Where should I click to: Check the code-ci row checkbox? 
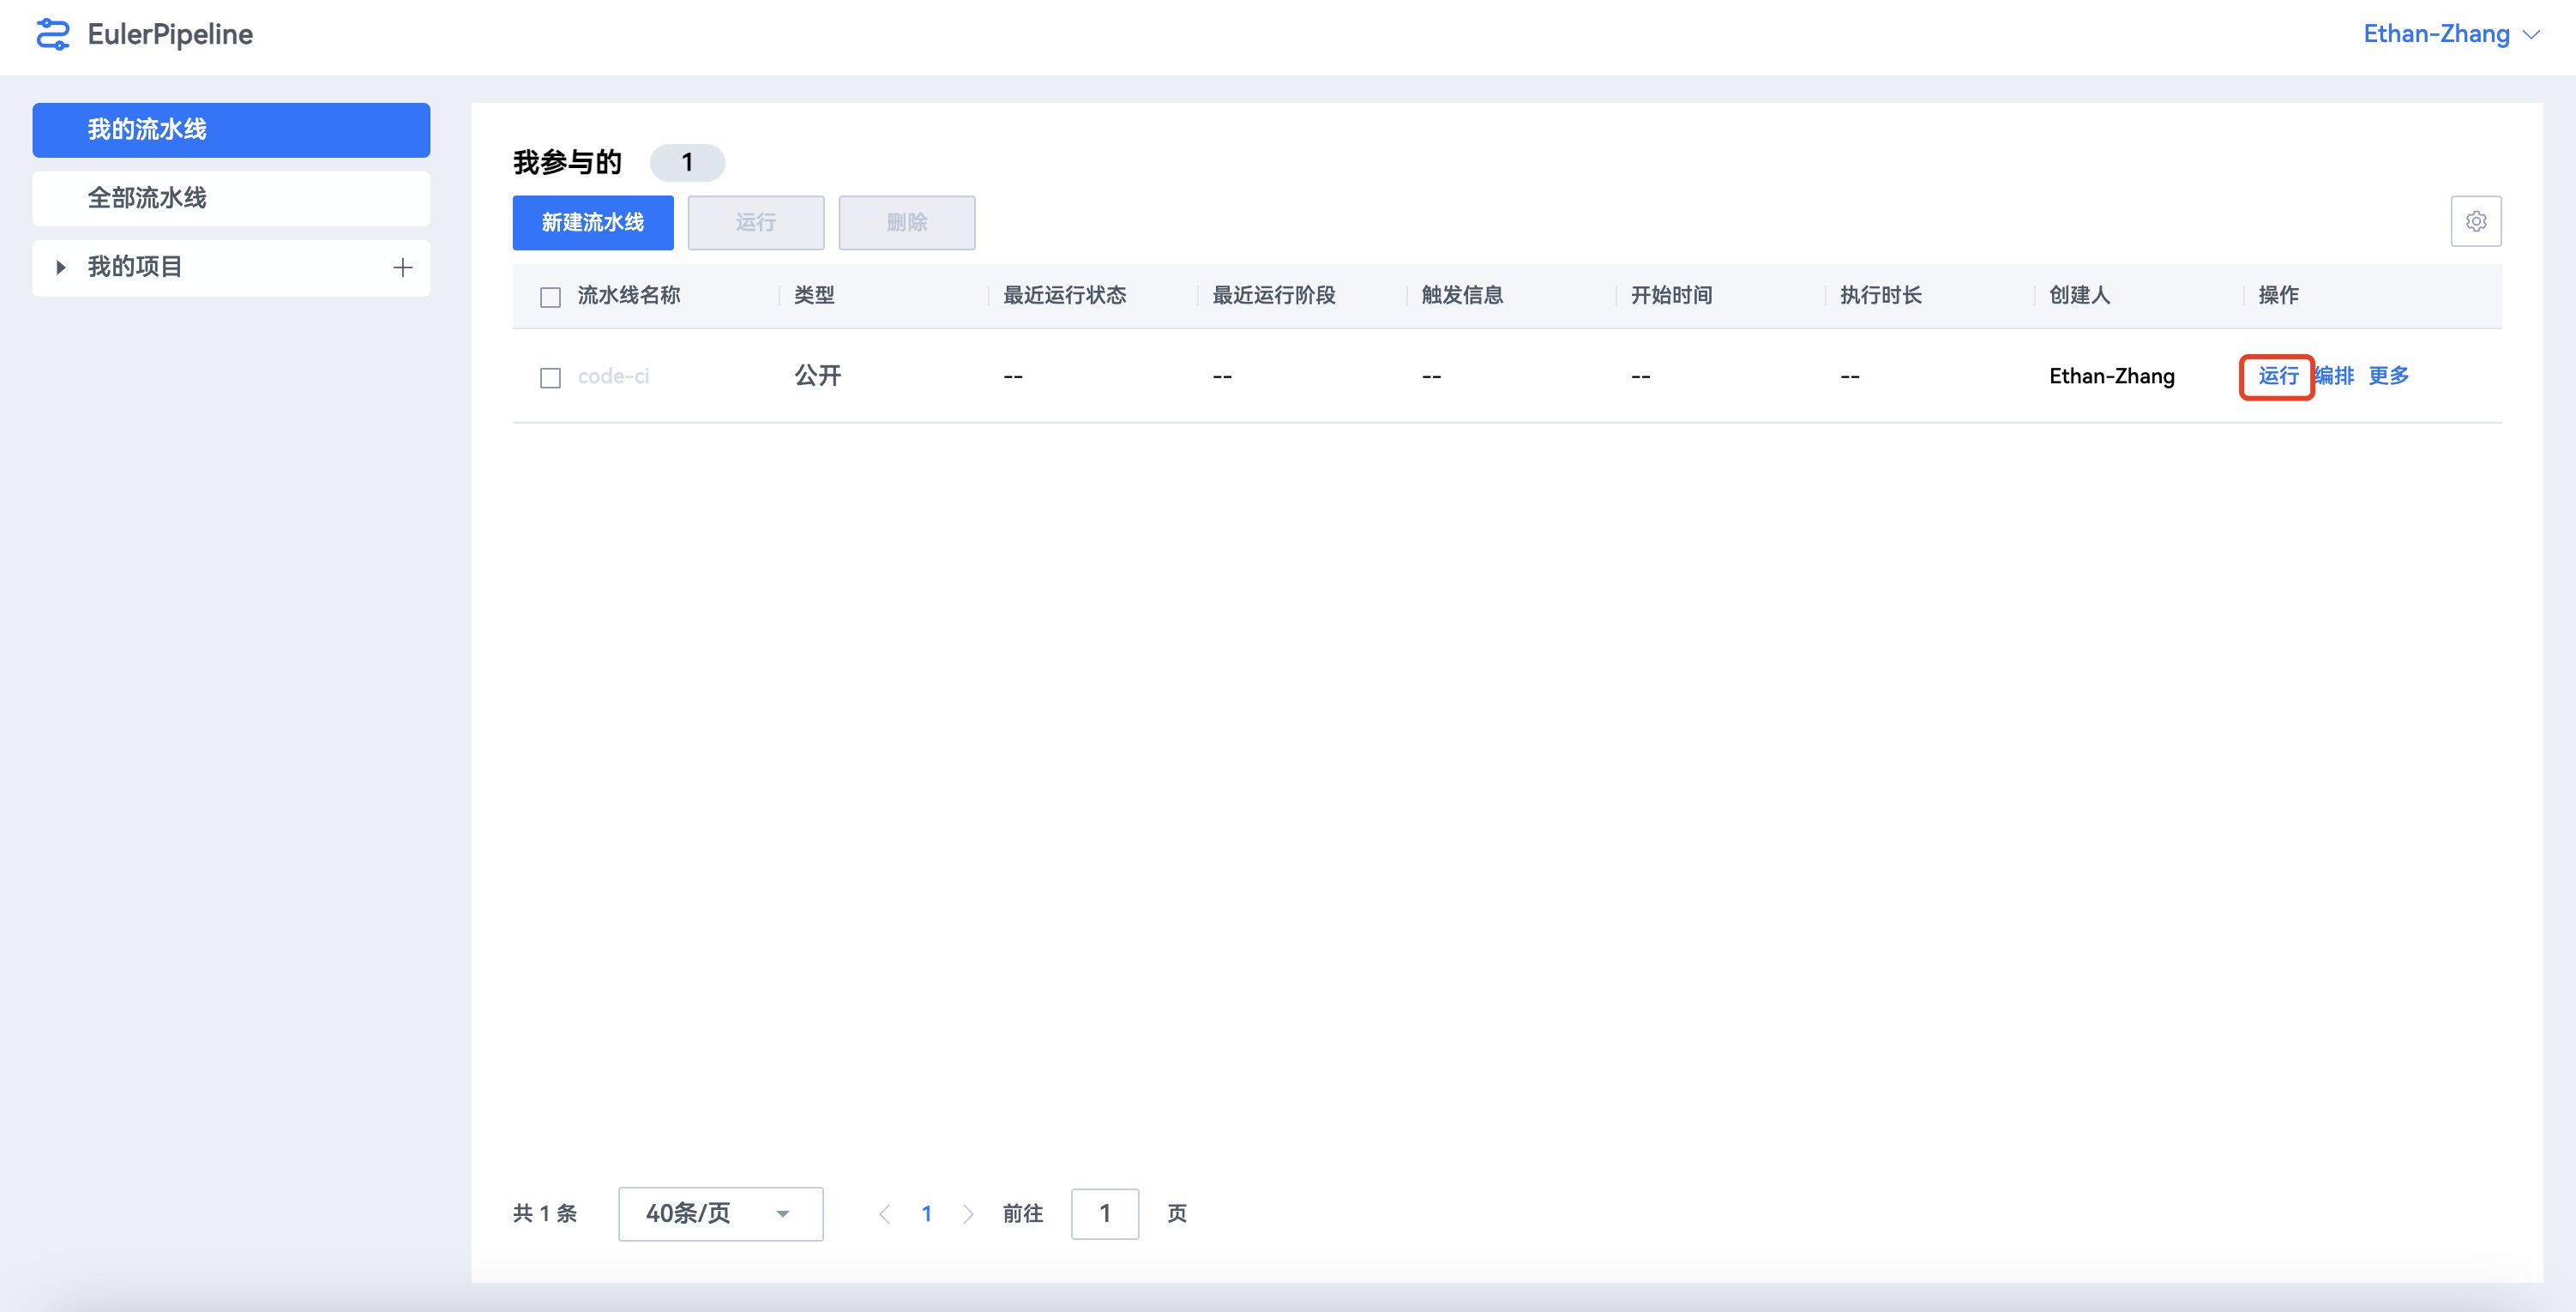(x=550, y=378)
